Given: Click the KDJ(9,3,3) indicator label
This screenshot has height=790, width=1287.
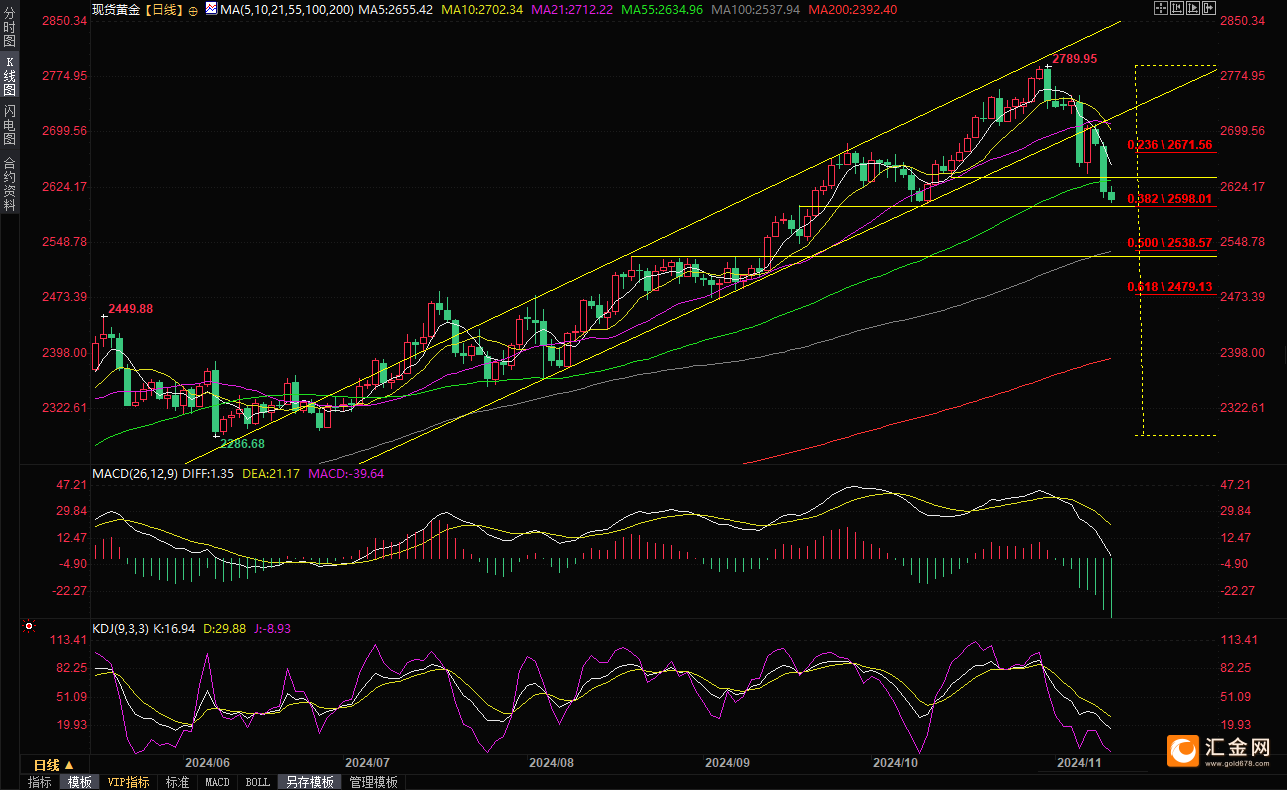Looking at the screenshot, I should 120,628.
